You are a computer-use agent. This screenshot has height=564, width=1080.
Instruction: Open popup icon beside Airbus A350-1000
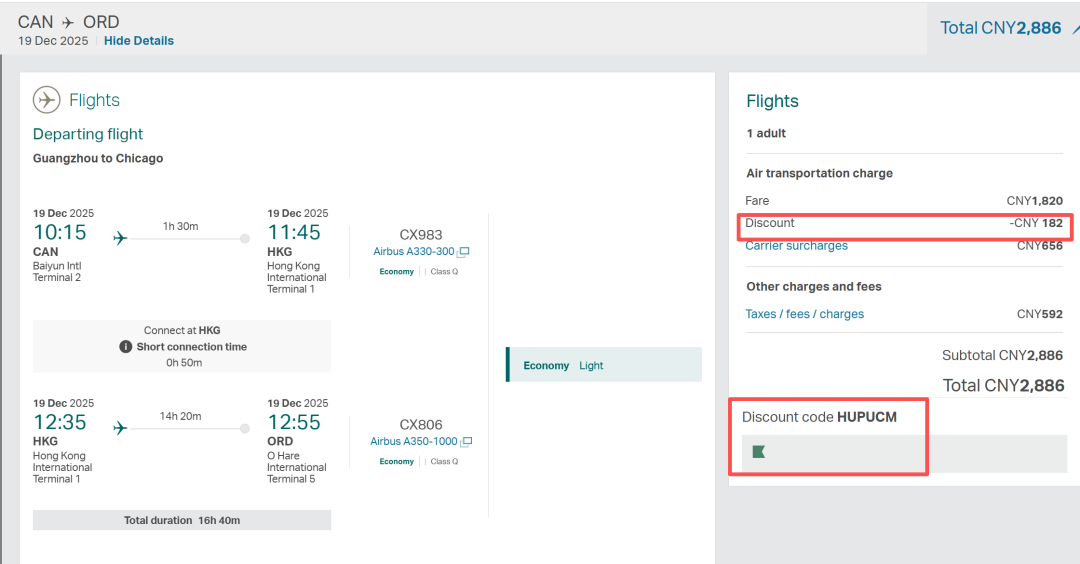tap(466, 442)
